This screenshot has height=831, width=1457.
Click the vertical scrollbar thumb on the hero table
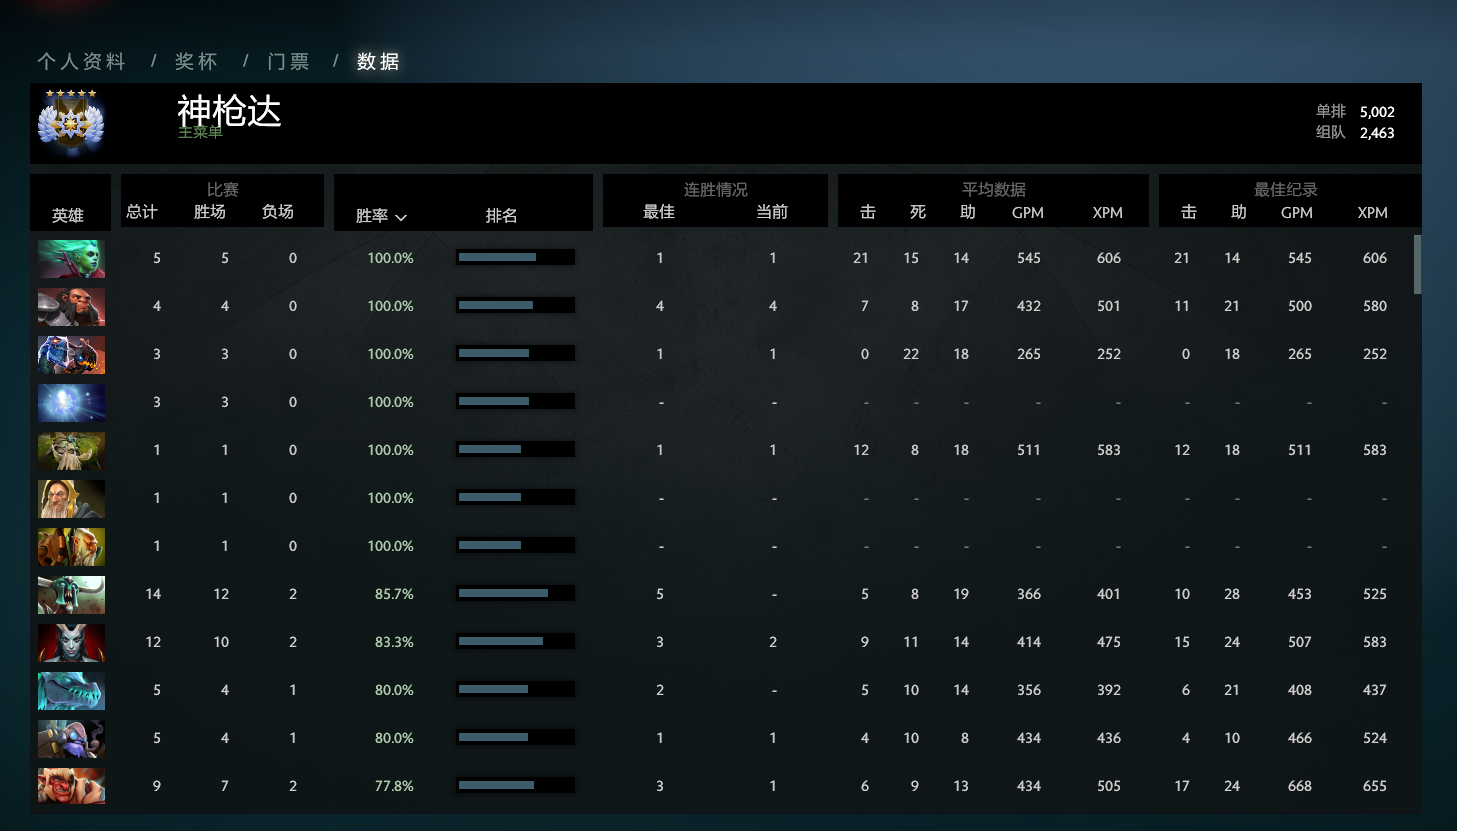click(x=1417, y=265)
